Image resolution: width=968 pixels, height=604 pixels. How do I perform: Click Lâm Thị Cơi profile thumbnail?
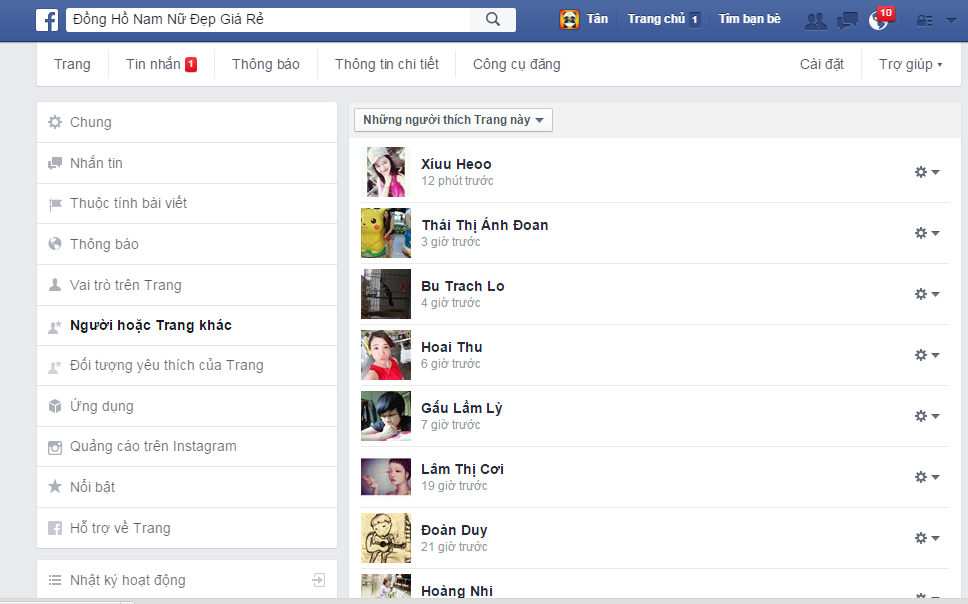(x=386, y=477)
